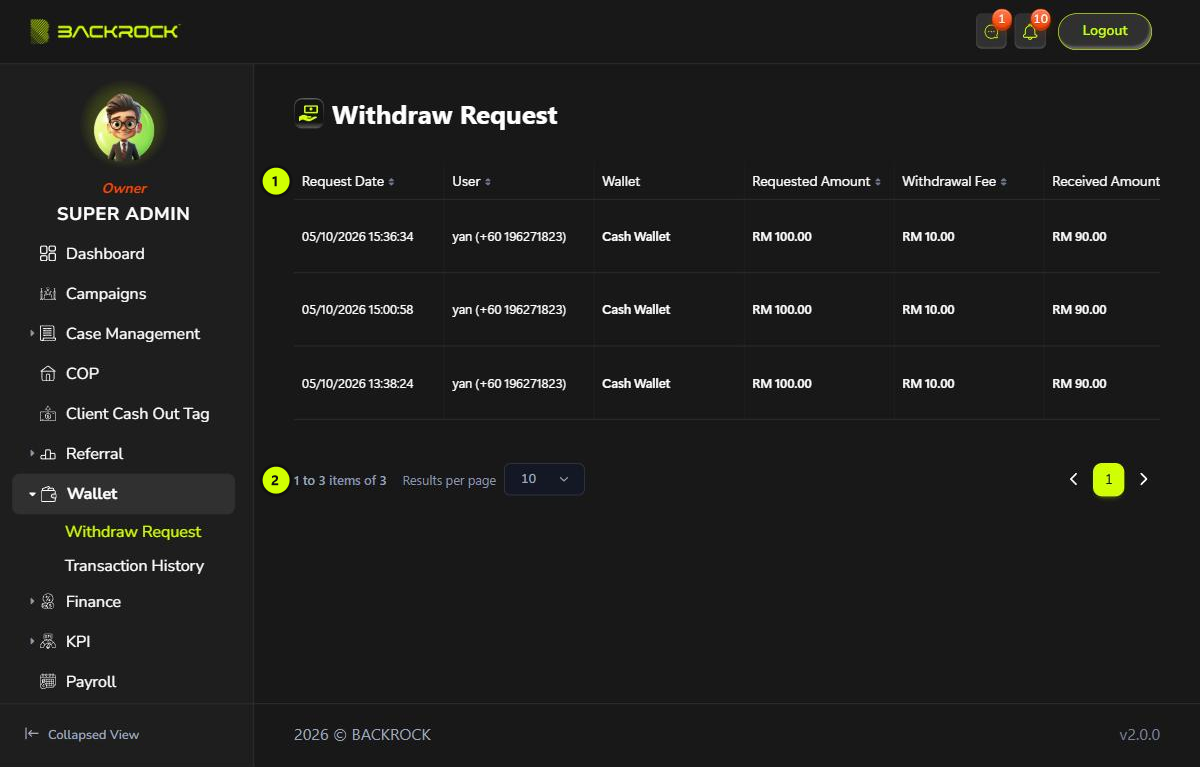Expand the KPI menu arrow
This screenshot has height=767, width=1200.
[32, 642]
